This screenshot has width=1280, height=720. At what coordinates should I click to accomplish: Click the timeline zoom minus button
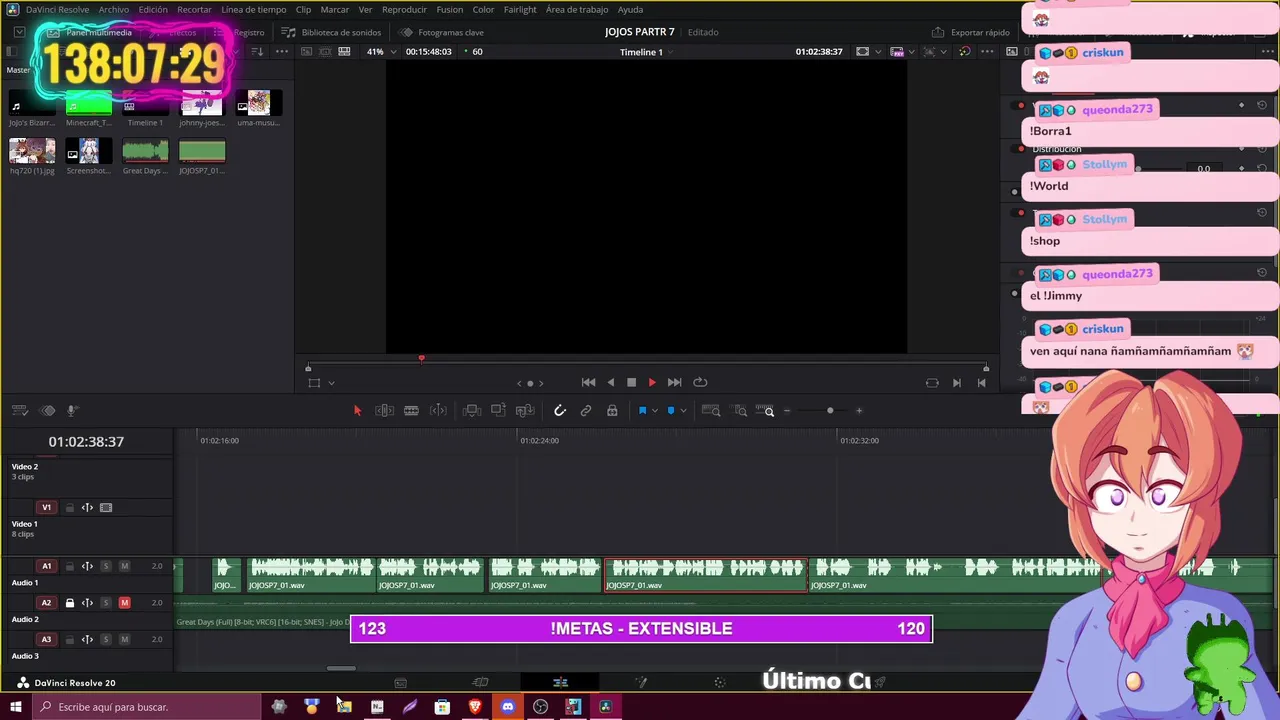pos(787,411)
